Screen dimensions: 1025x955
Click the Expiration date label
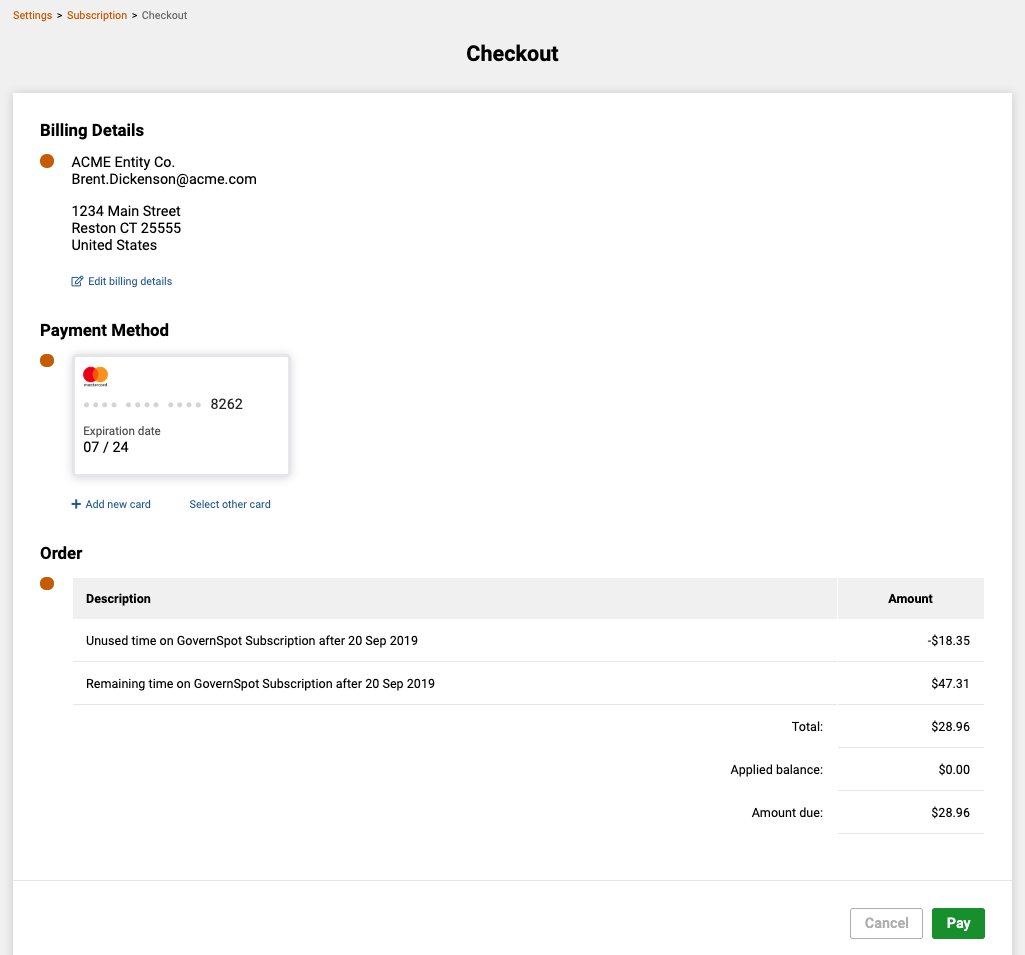(x=122, y=431)
